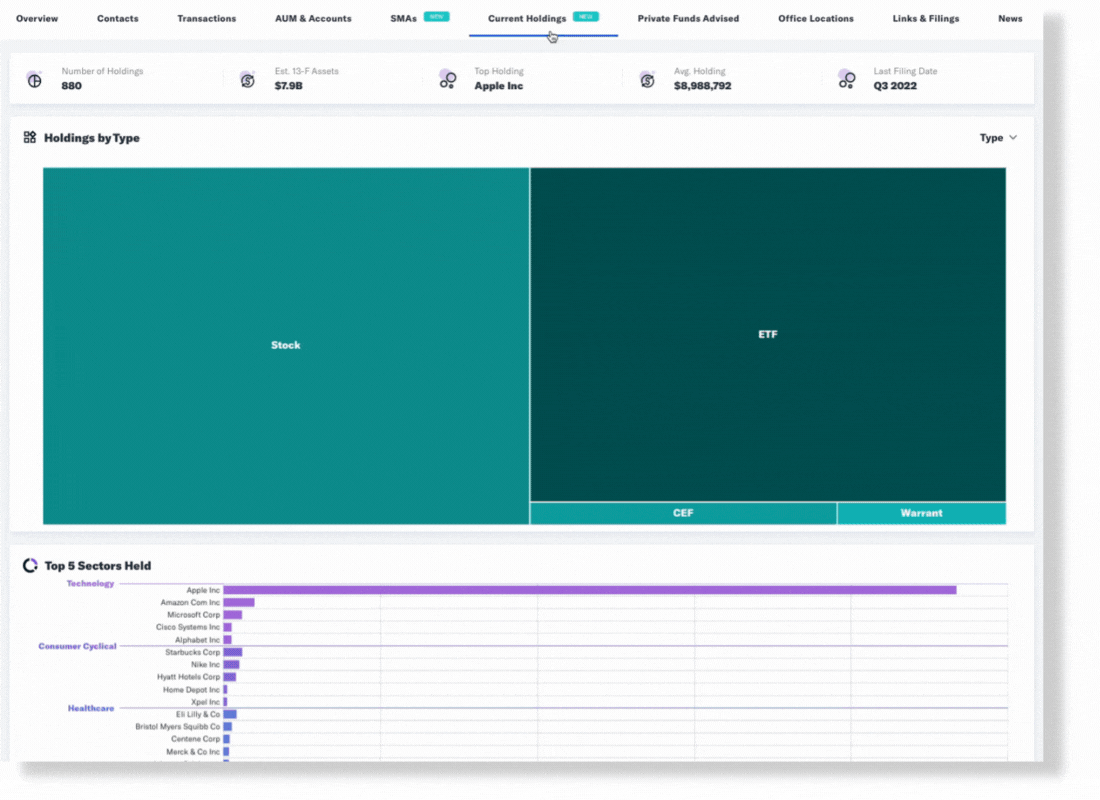Click the Number of Holdings pie icon

click(34, 80)
